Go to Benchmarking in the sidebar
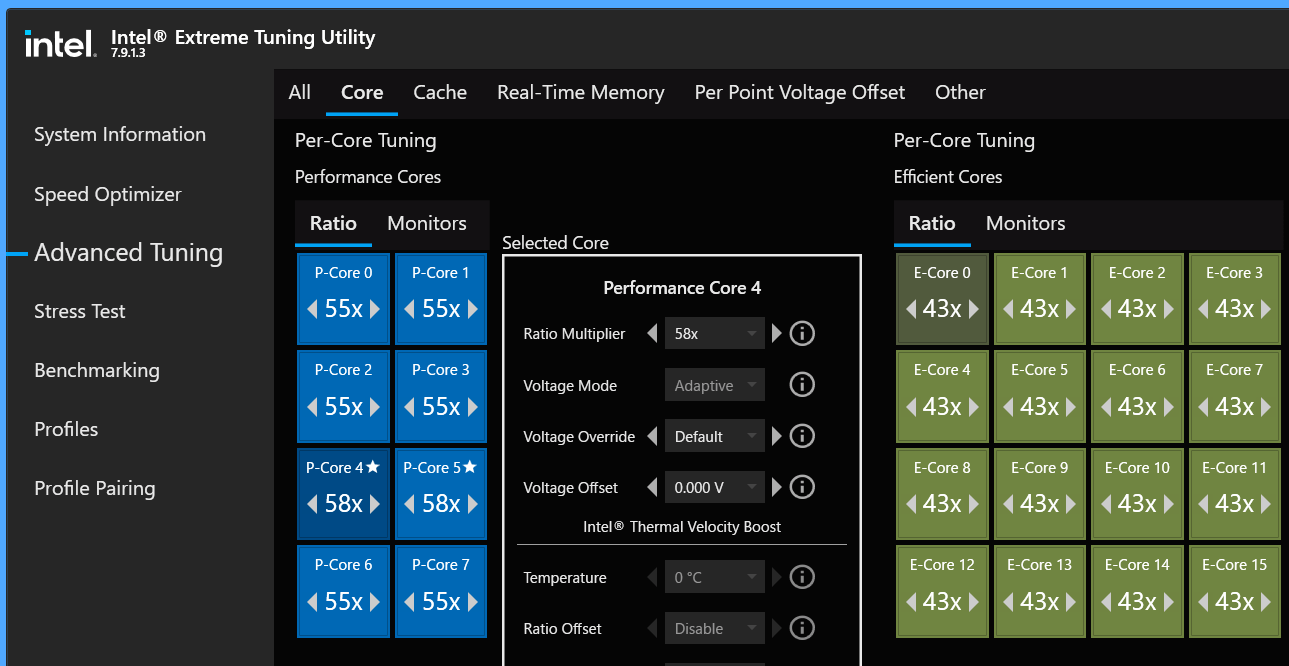The width and height of the screenshot is (1289, 666). click(x=97, y=370)
